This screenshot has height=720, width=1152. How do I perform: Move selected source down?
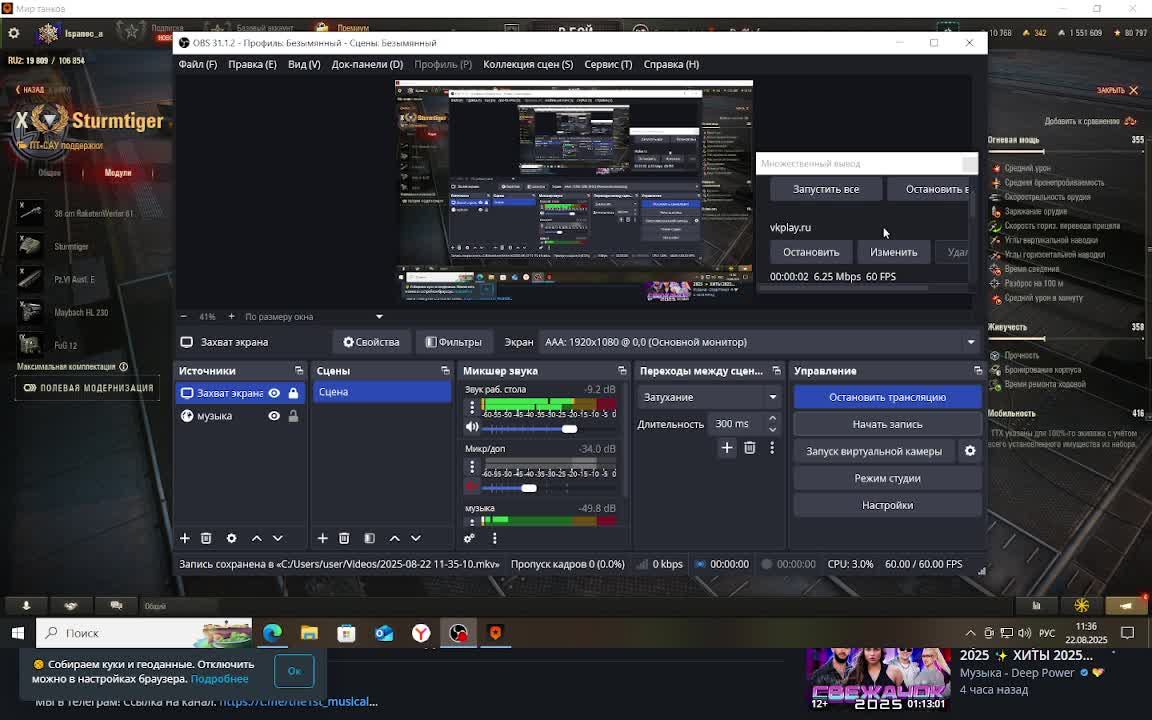coord(278,539)
